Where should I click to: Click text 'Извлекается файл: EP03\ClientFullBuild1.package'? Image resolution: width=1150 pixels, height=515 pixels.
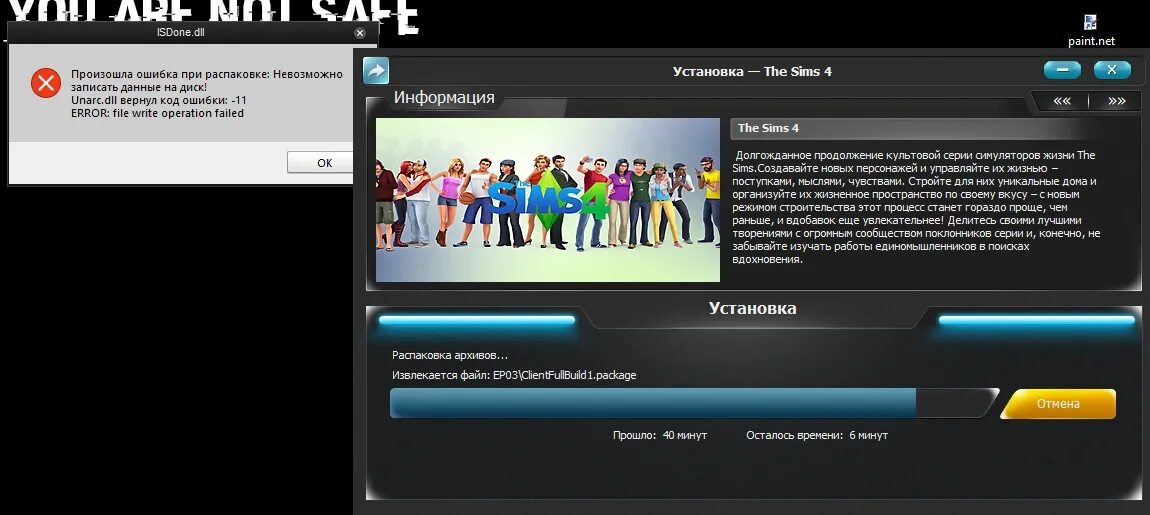514,375
